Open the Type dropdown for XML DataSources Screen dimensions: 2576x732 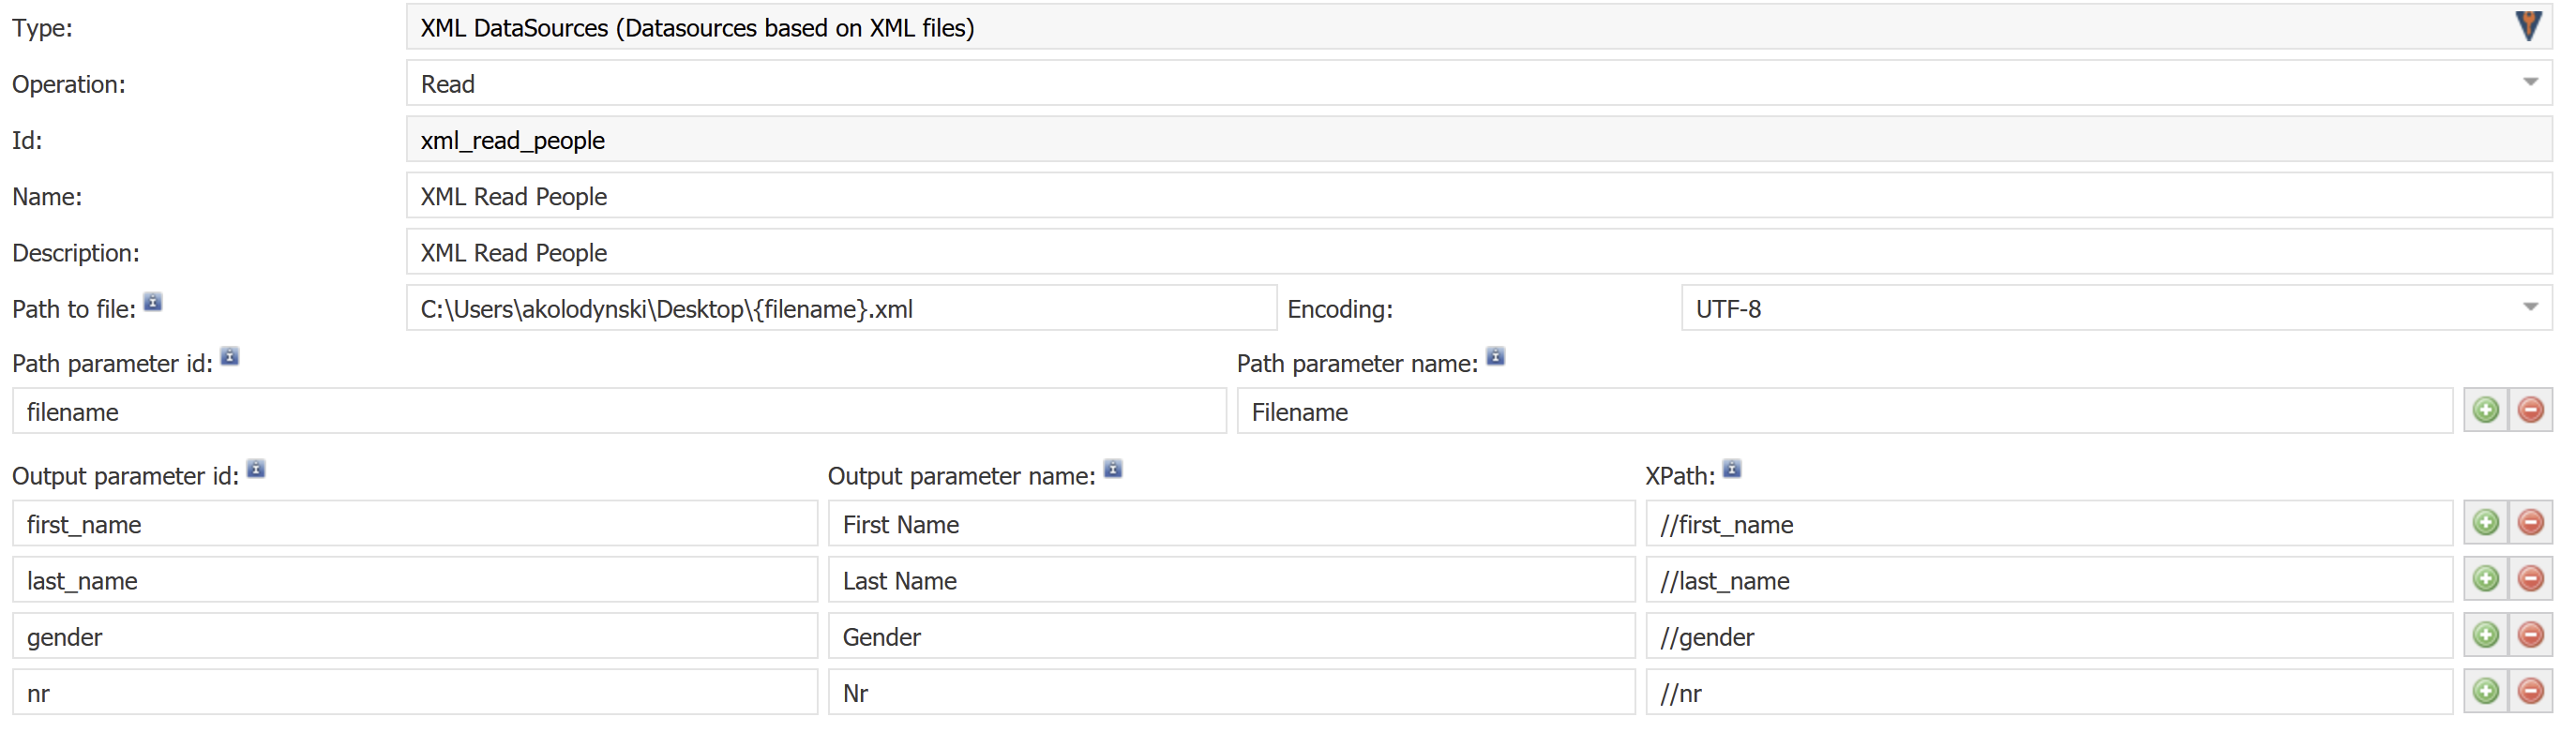pos(2528,27)
